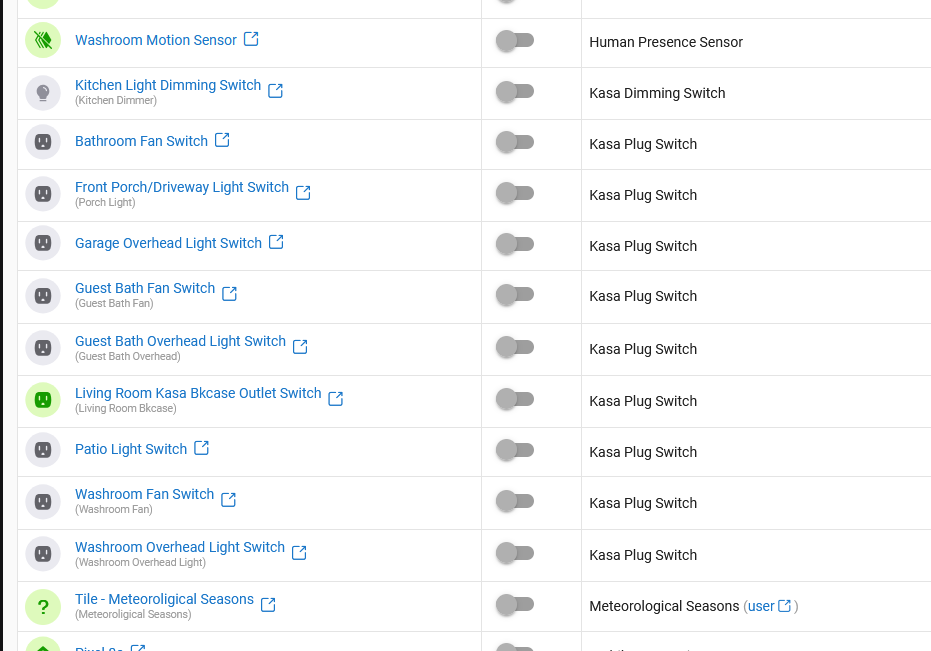Flip the Tile - Meteorological Seasons toggle

point(515,604)
